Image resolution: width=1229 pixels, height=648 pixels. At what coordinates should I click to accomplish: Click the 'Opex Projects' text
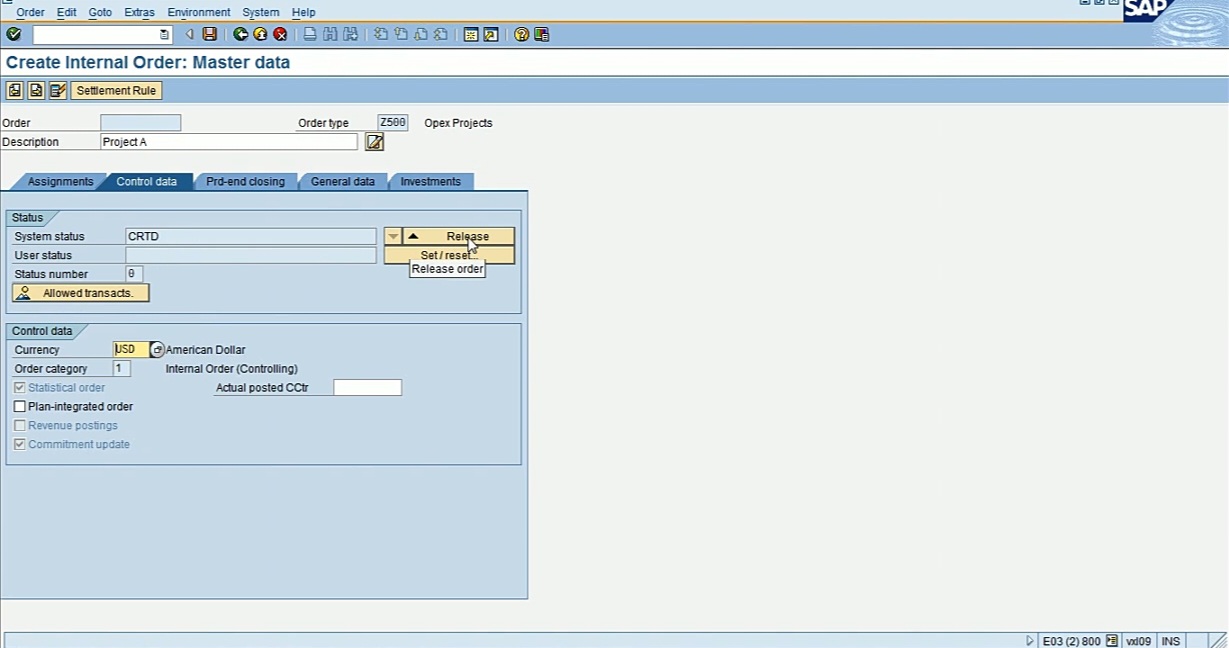458,123
